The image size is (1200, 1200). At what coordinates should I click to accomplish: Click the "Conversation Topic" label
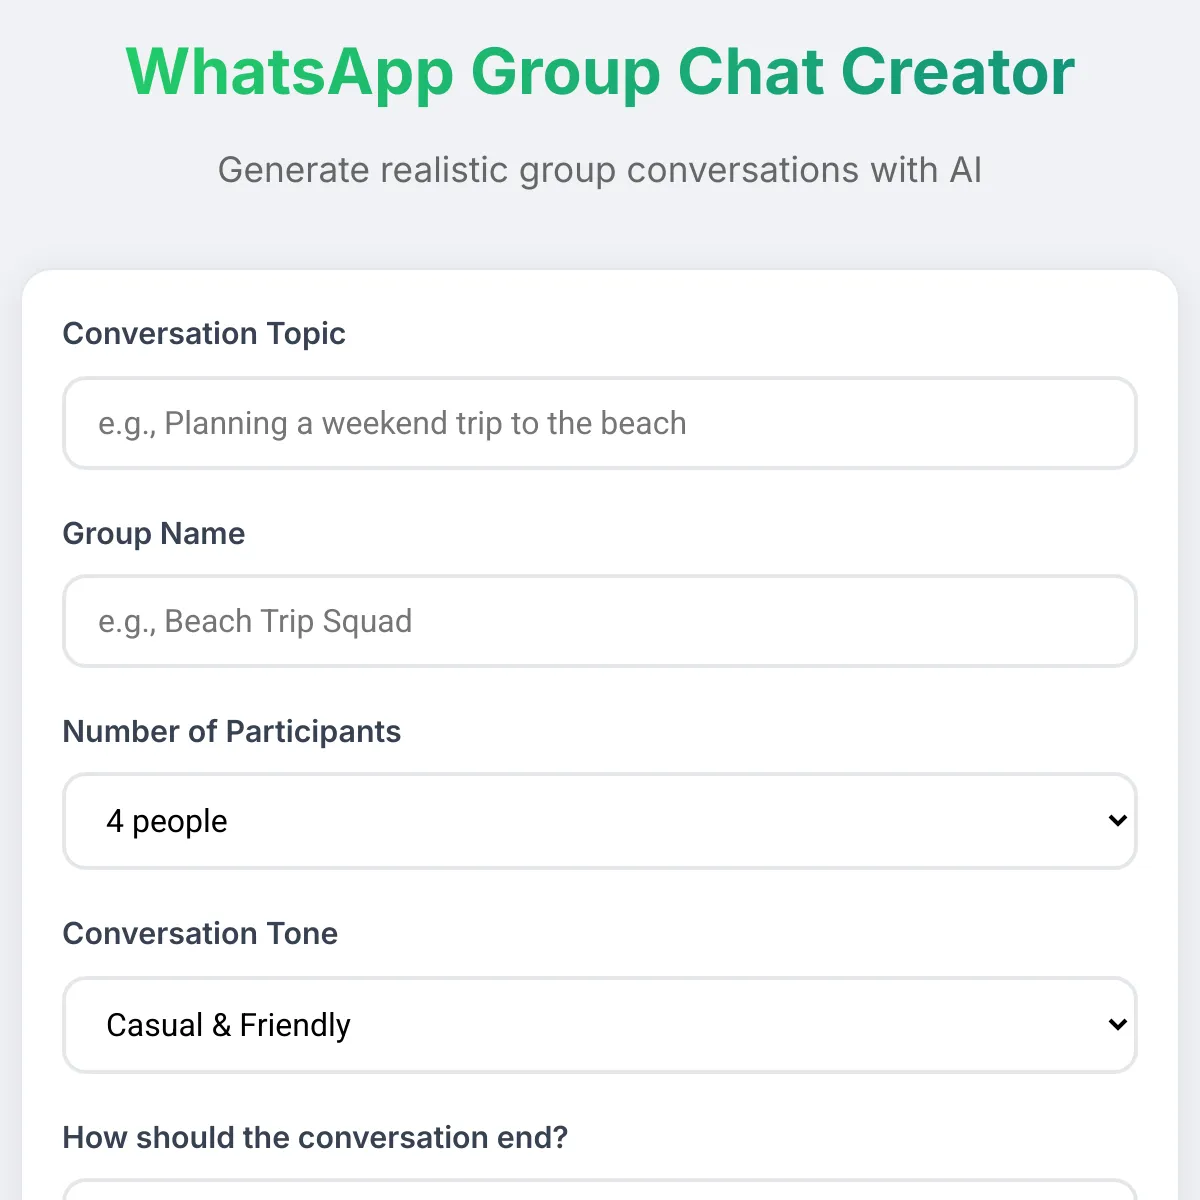pos(204,333)
